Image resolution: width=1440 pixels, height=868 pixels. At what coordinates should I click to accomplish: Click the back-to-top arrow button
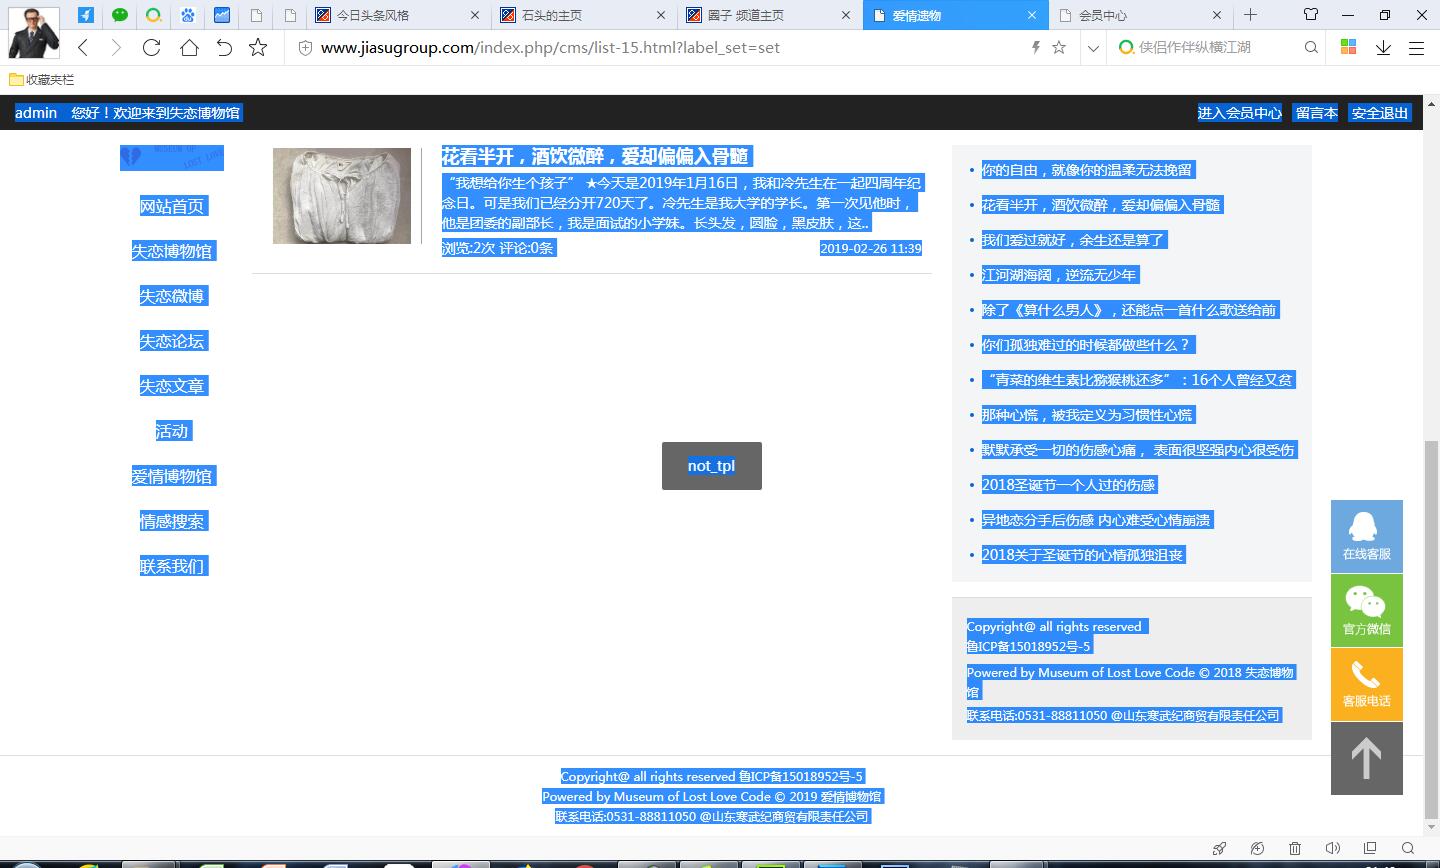pos(1366,759)
